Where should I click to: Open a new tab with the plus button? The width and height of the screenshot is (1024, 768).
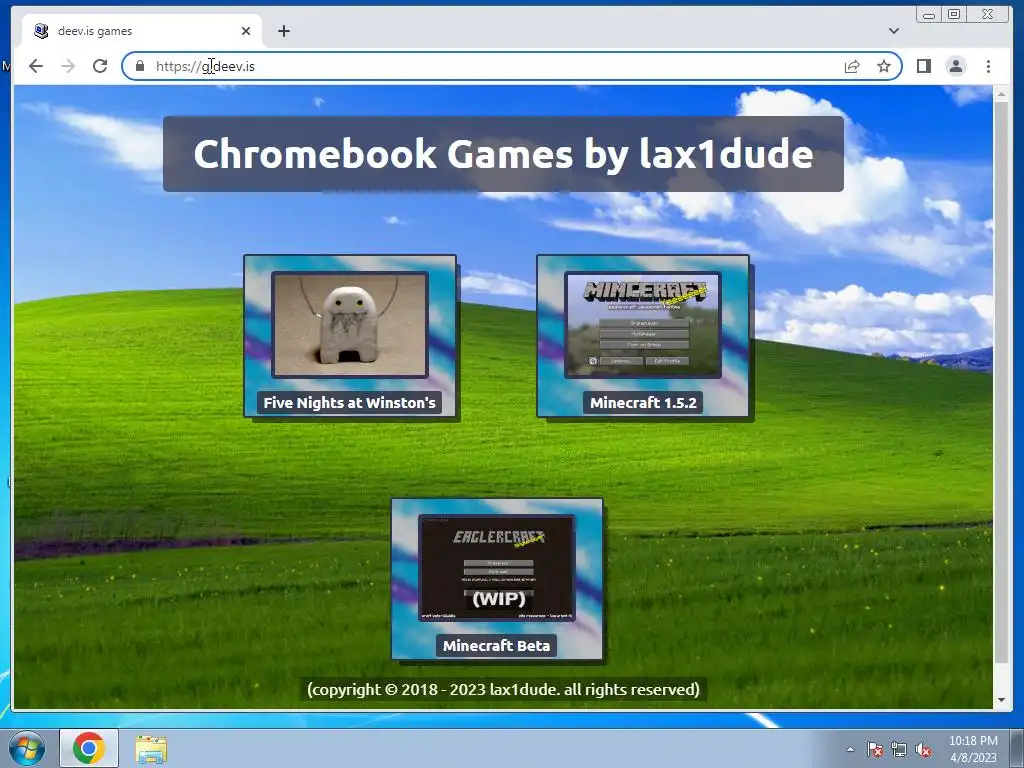pyautogui.click(x=283, y=31)
